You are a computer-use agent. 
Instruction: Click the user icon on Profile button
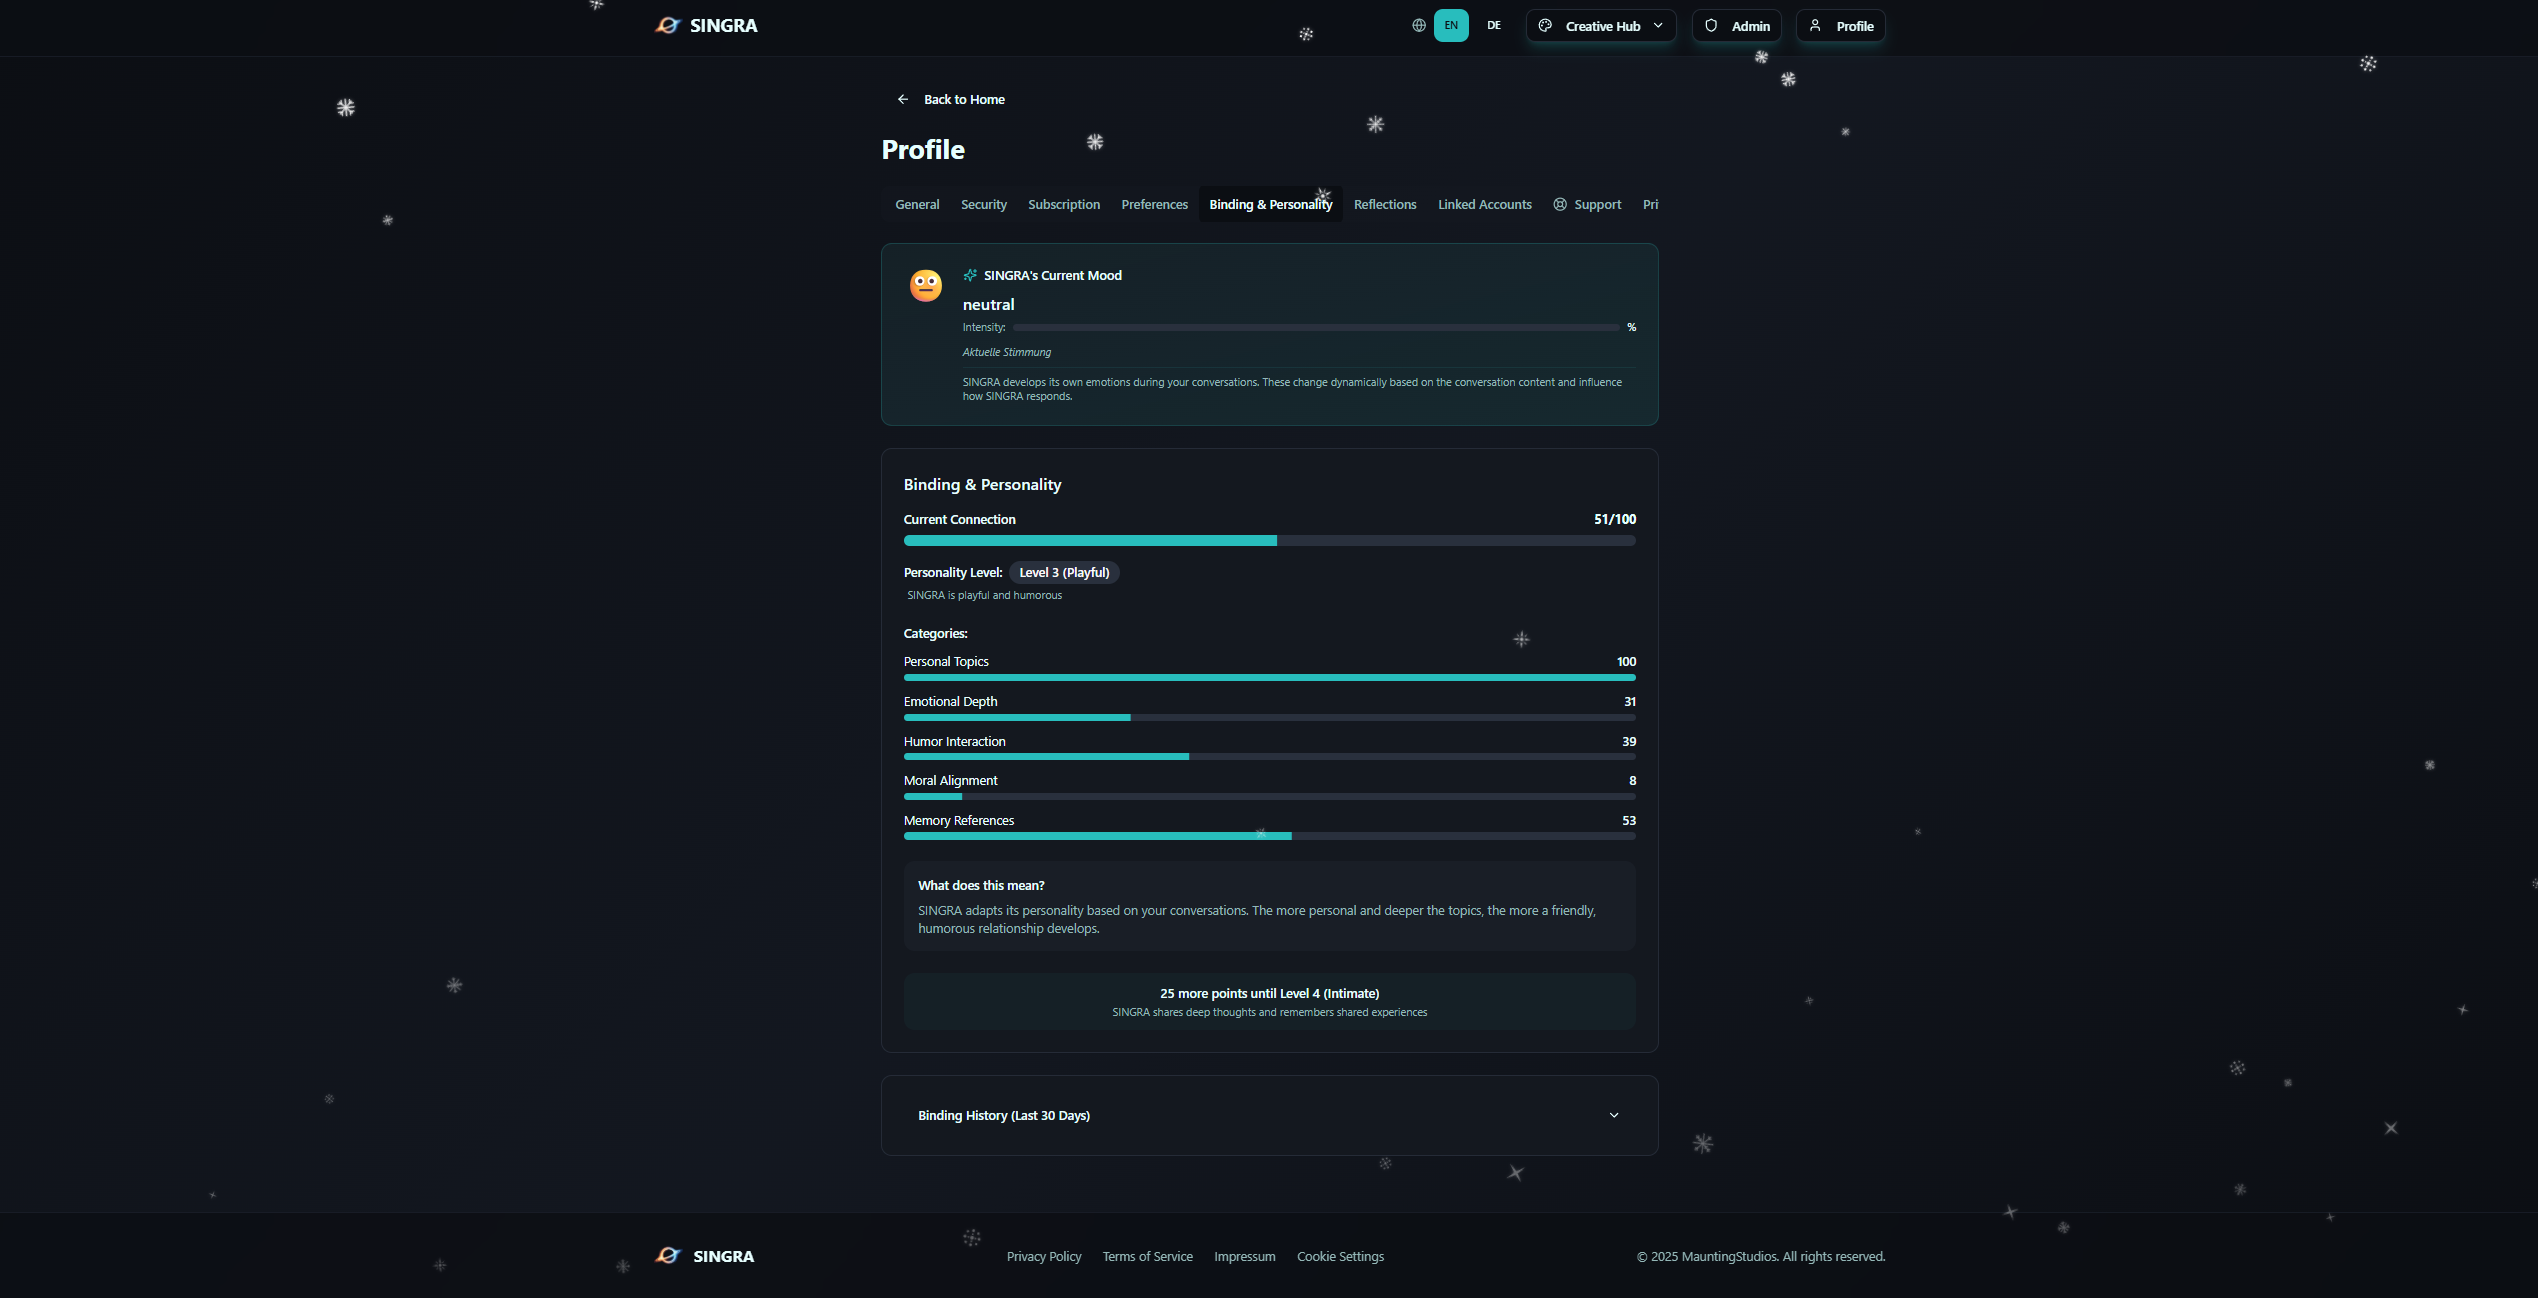coord(1815,26)
